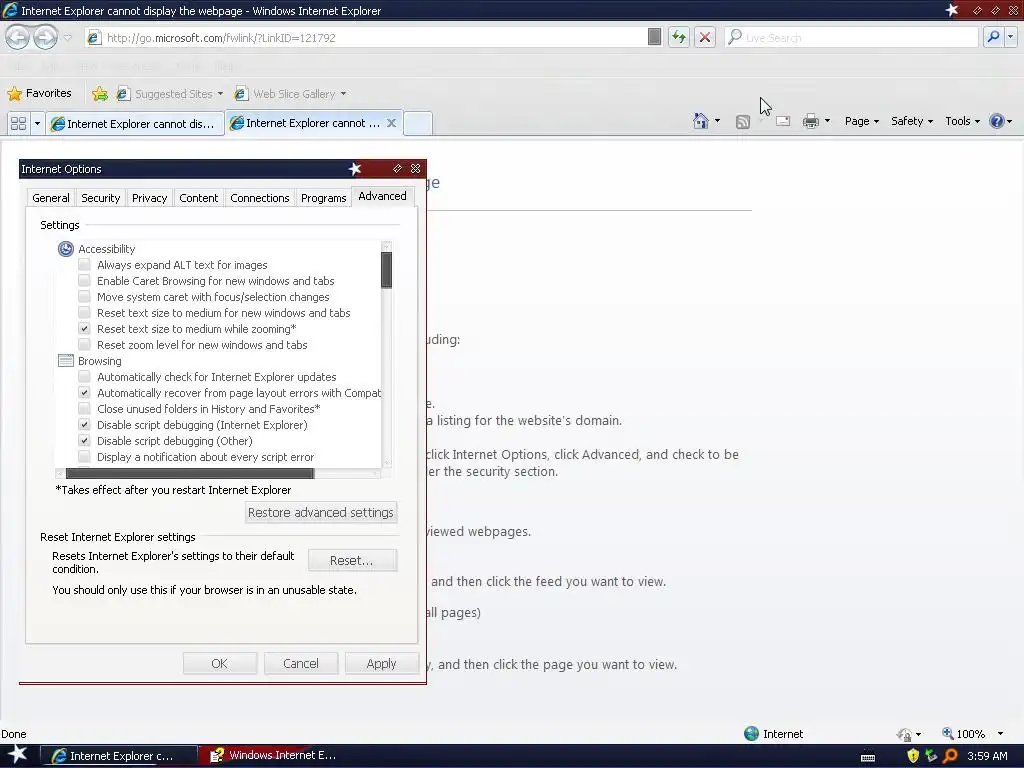Click the Compatibility View icon in address bar
This screenshot has width=1024, height=768.
[x=654, y=37]
